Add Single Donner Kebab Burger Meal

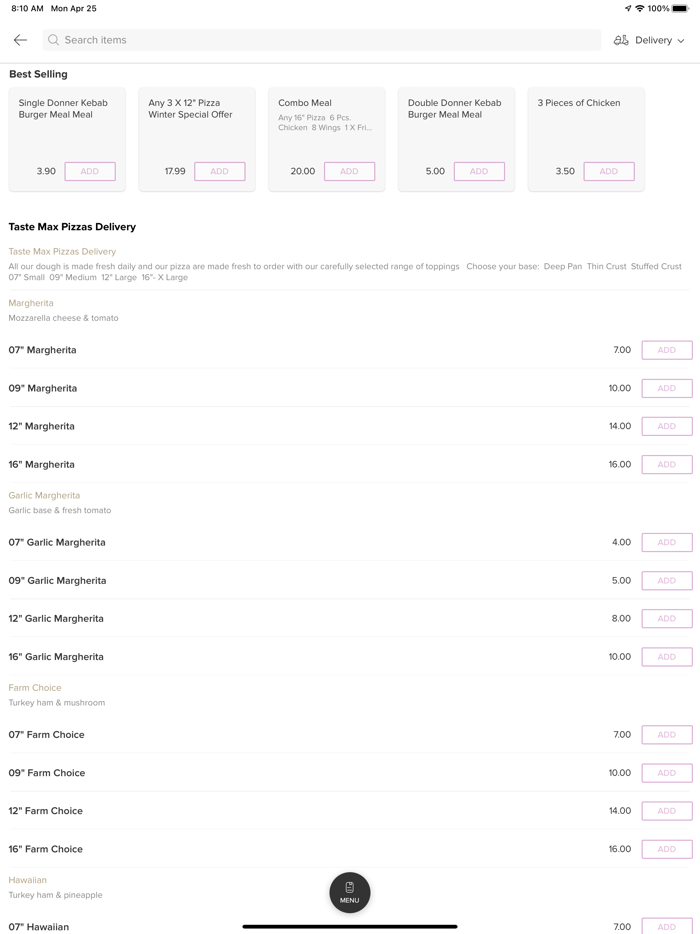pos(90,171)
